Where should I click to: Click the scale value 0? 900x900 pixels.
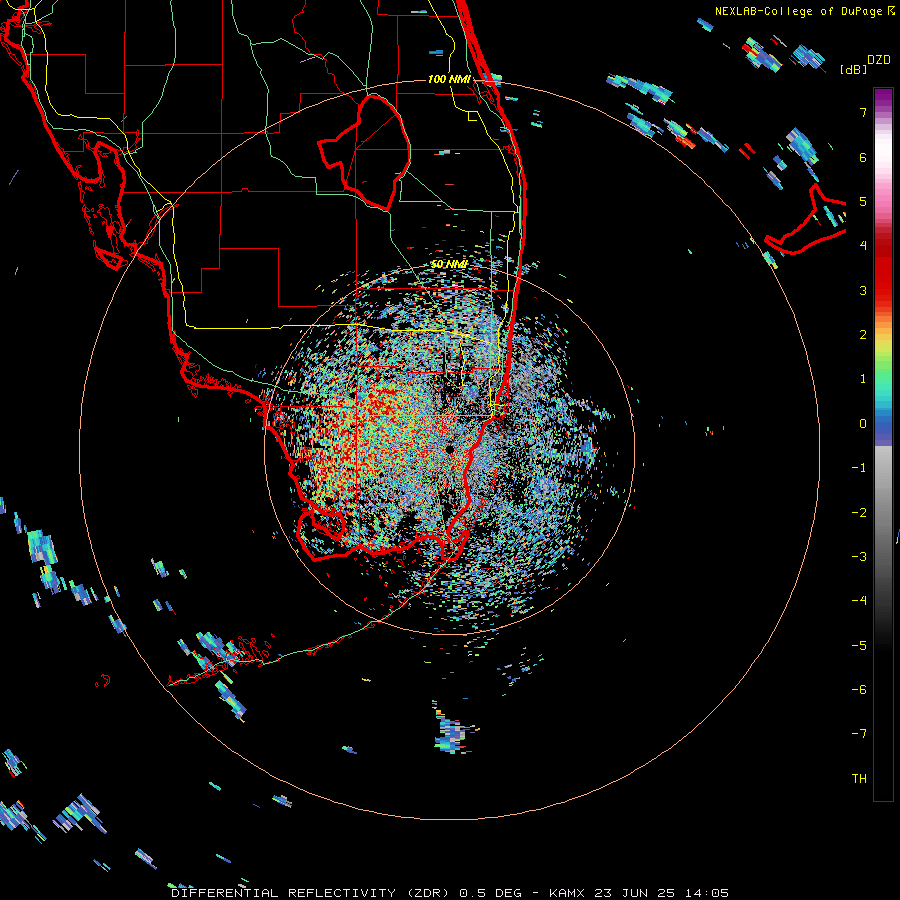863,424
